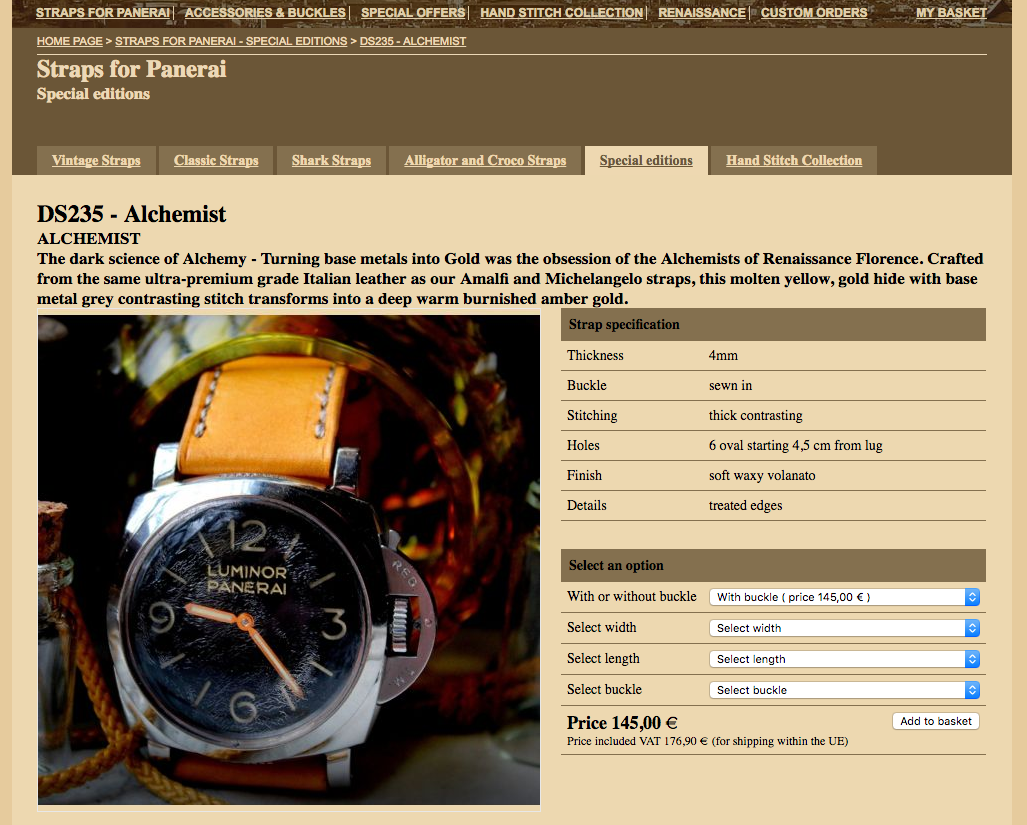1027x825 pixels.
Task: Navigate to the Renaissance page
Action: 702,13
